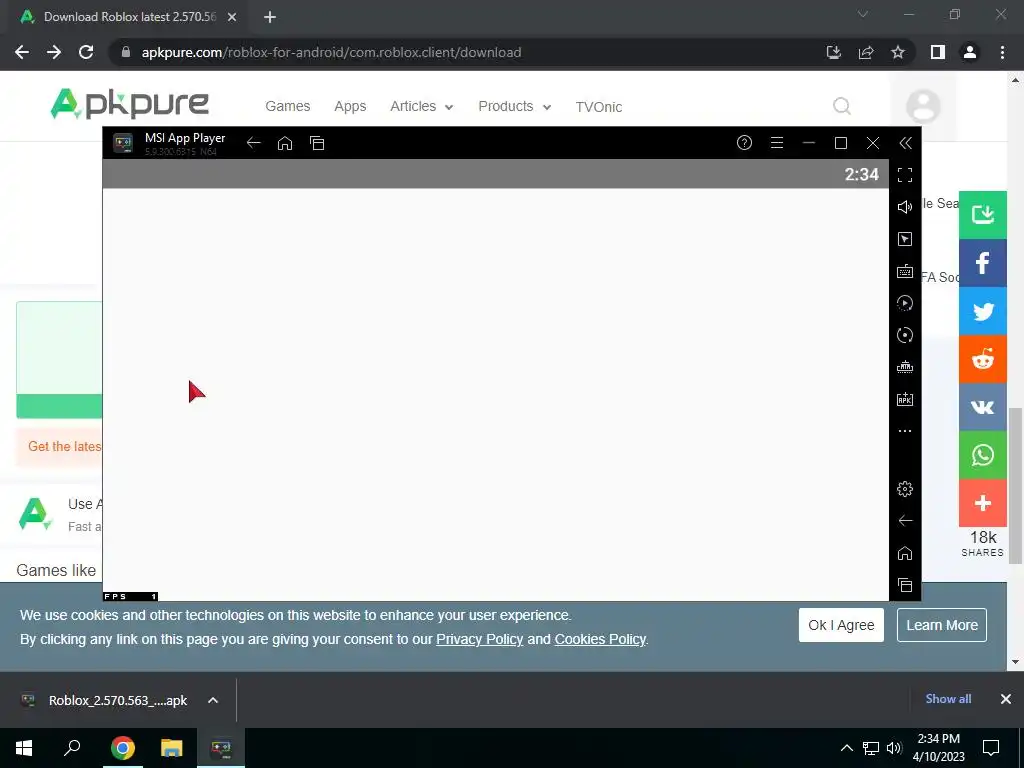Screen dimensions: 1024x768
Task: Show recent apps from App Player title bar
Action: [x=317, y=143]
